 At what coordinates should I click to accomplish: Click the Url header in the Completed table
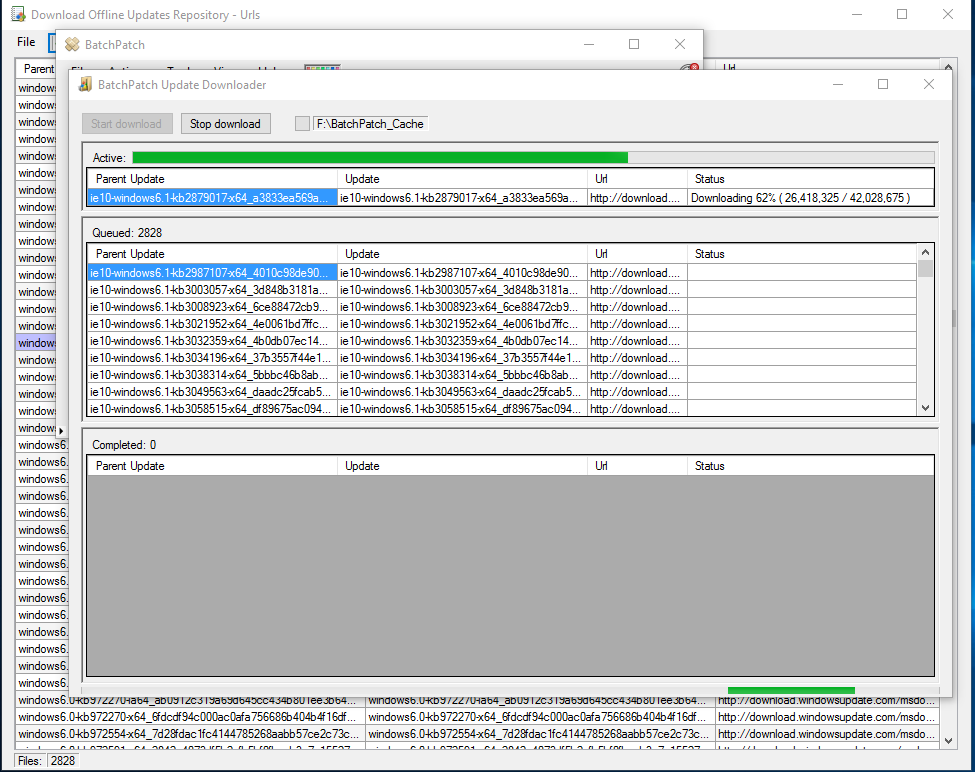click(x=637, y=466)
